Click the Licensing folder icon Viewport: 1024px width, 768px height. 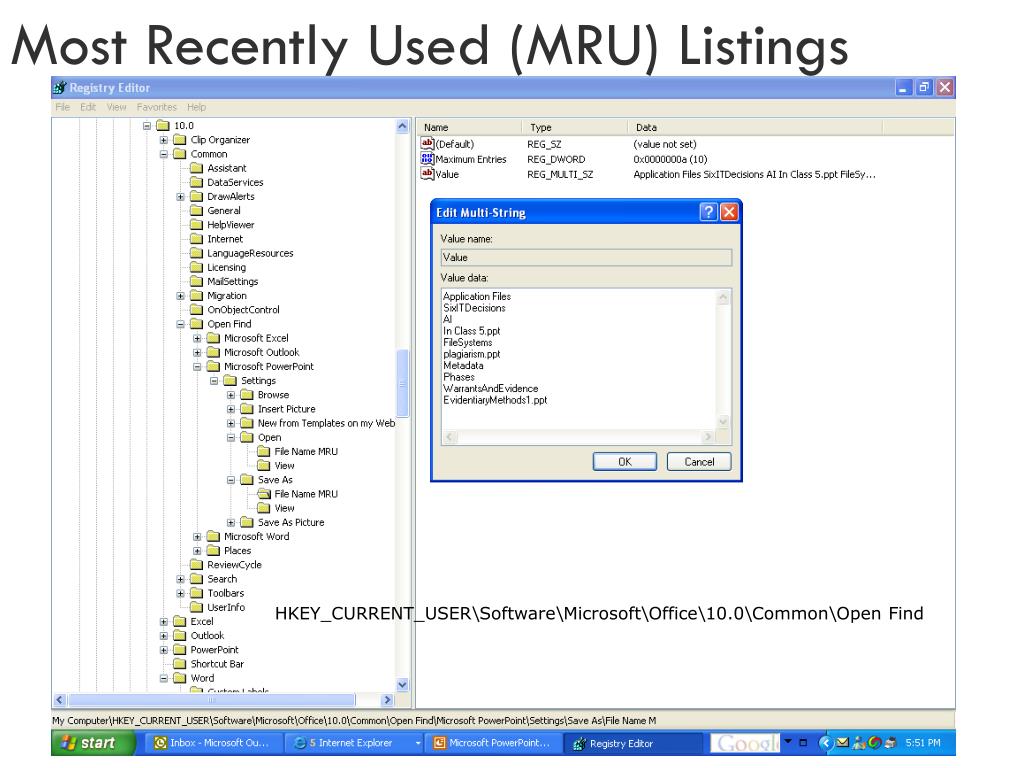(196, 267)
